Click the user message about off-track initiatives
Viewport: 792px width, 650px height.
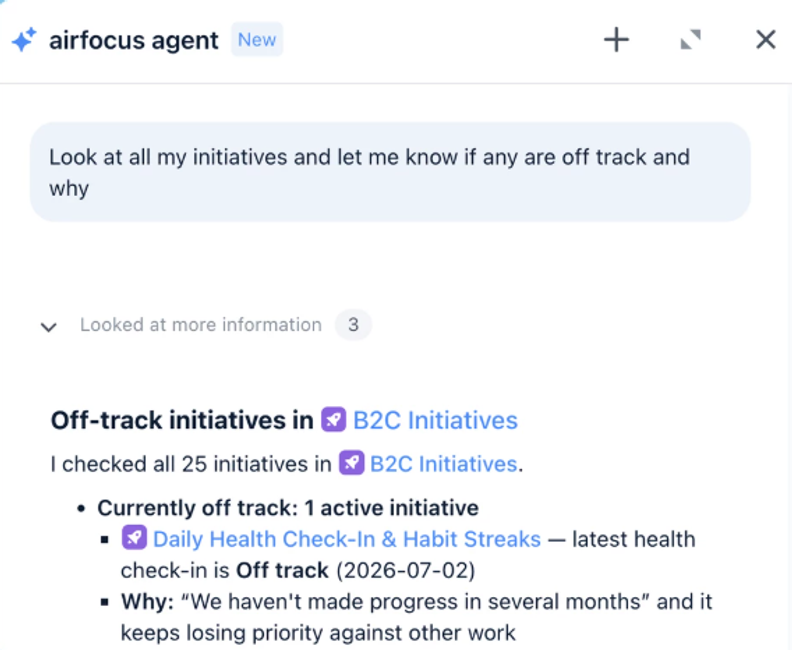tap(390, 172)
